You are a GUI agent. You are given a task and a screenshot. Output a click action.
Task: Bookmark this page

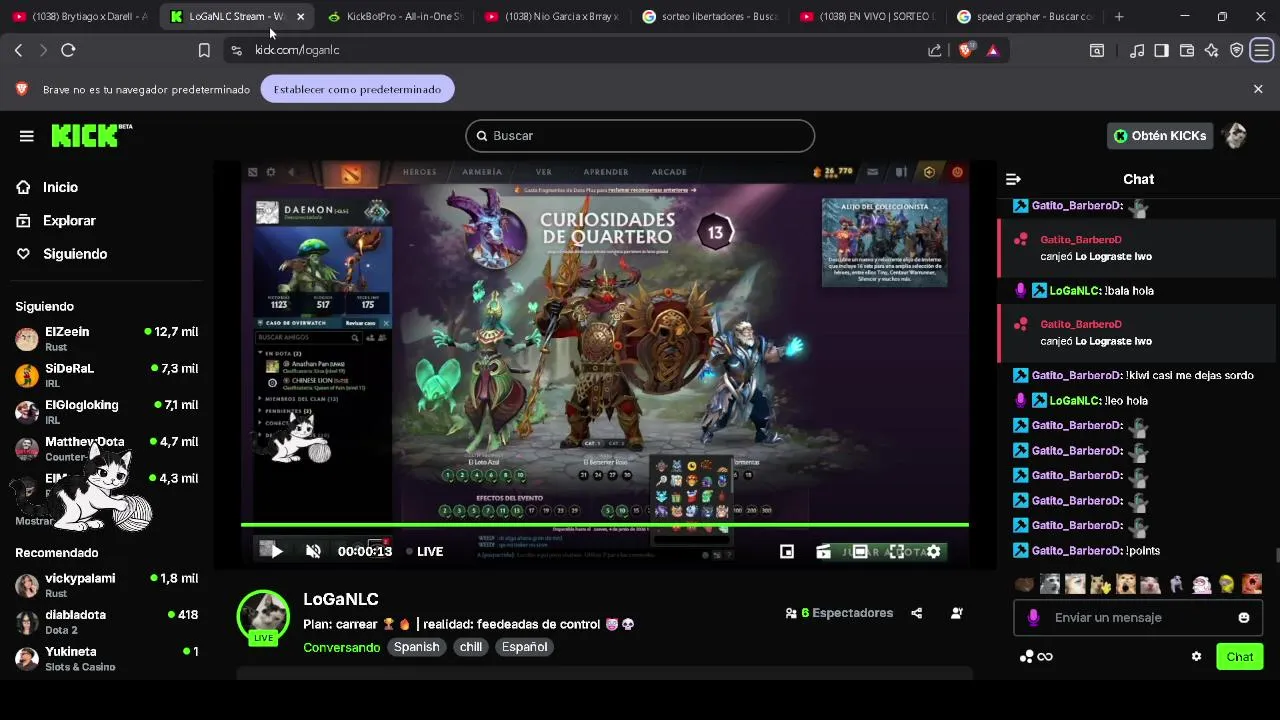point(204,50)
